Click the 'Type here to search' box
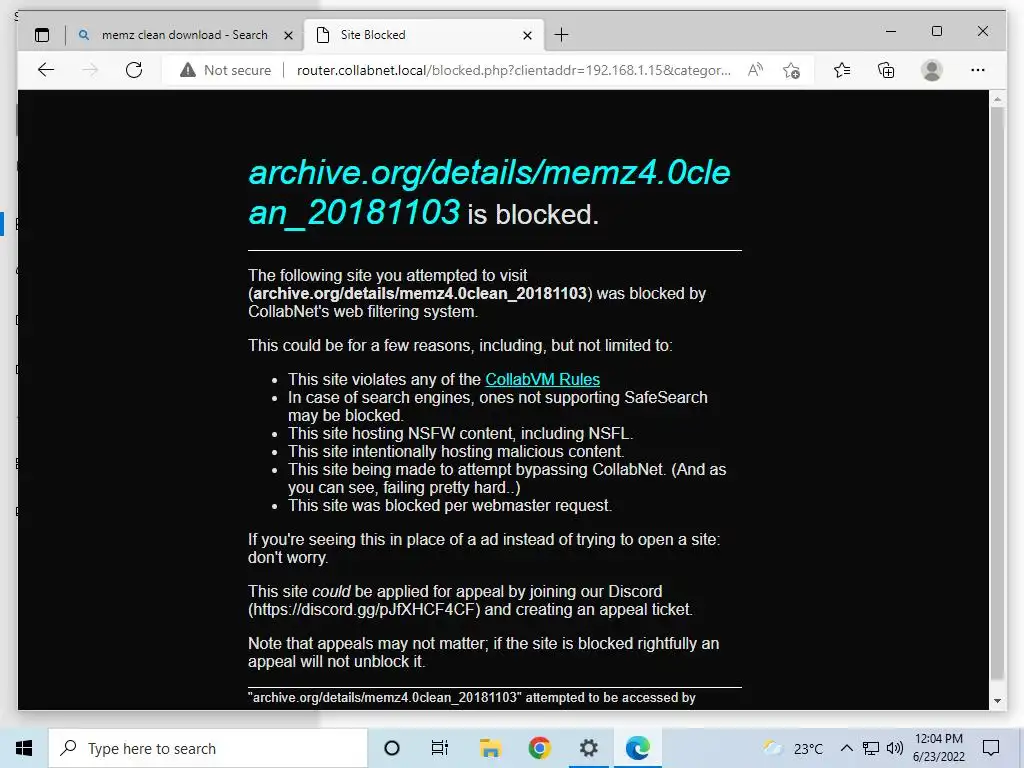The height and width of the screenshot is (768, 1024). click(208, 748)
